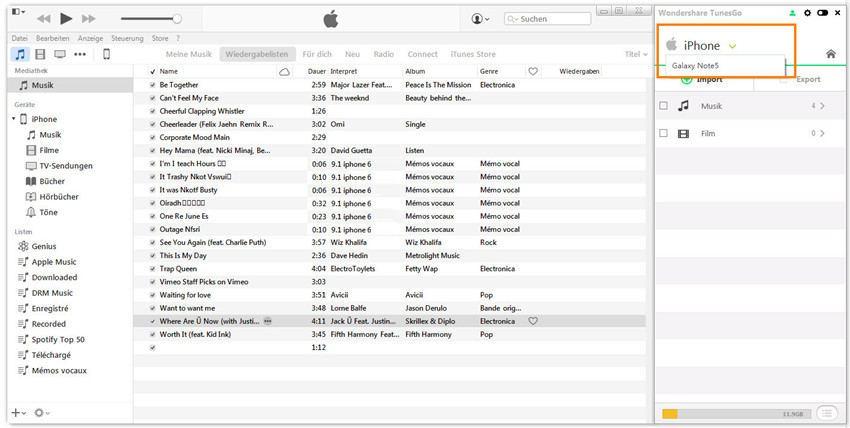Open the Titel sort dropdown
This screenshot has width=850, height=428.
(x=636, y=54)
